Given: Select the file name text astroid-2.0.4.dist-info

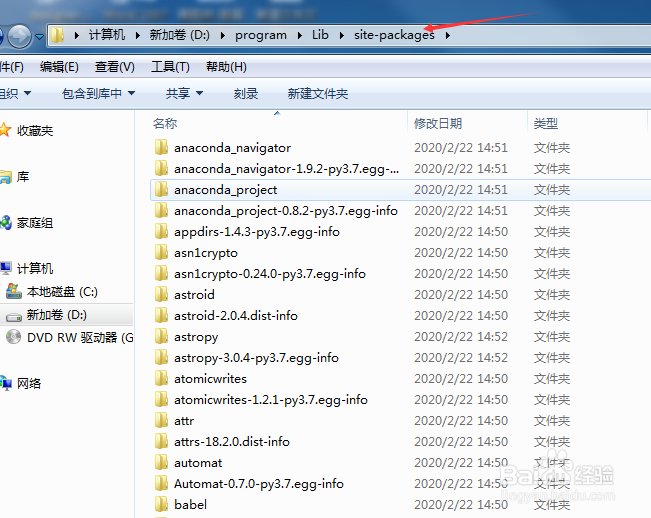Looking at the screenshot, I should tap(236, 316).
